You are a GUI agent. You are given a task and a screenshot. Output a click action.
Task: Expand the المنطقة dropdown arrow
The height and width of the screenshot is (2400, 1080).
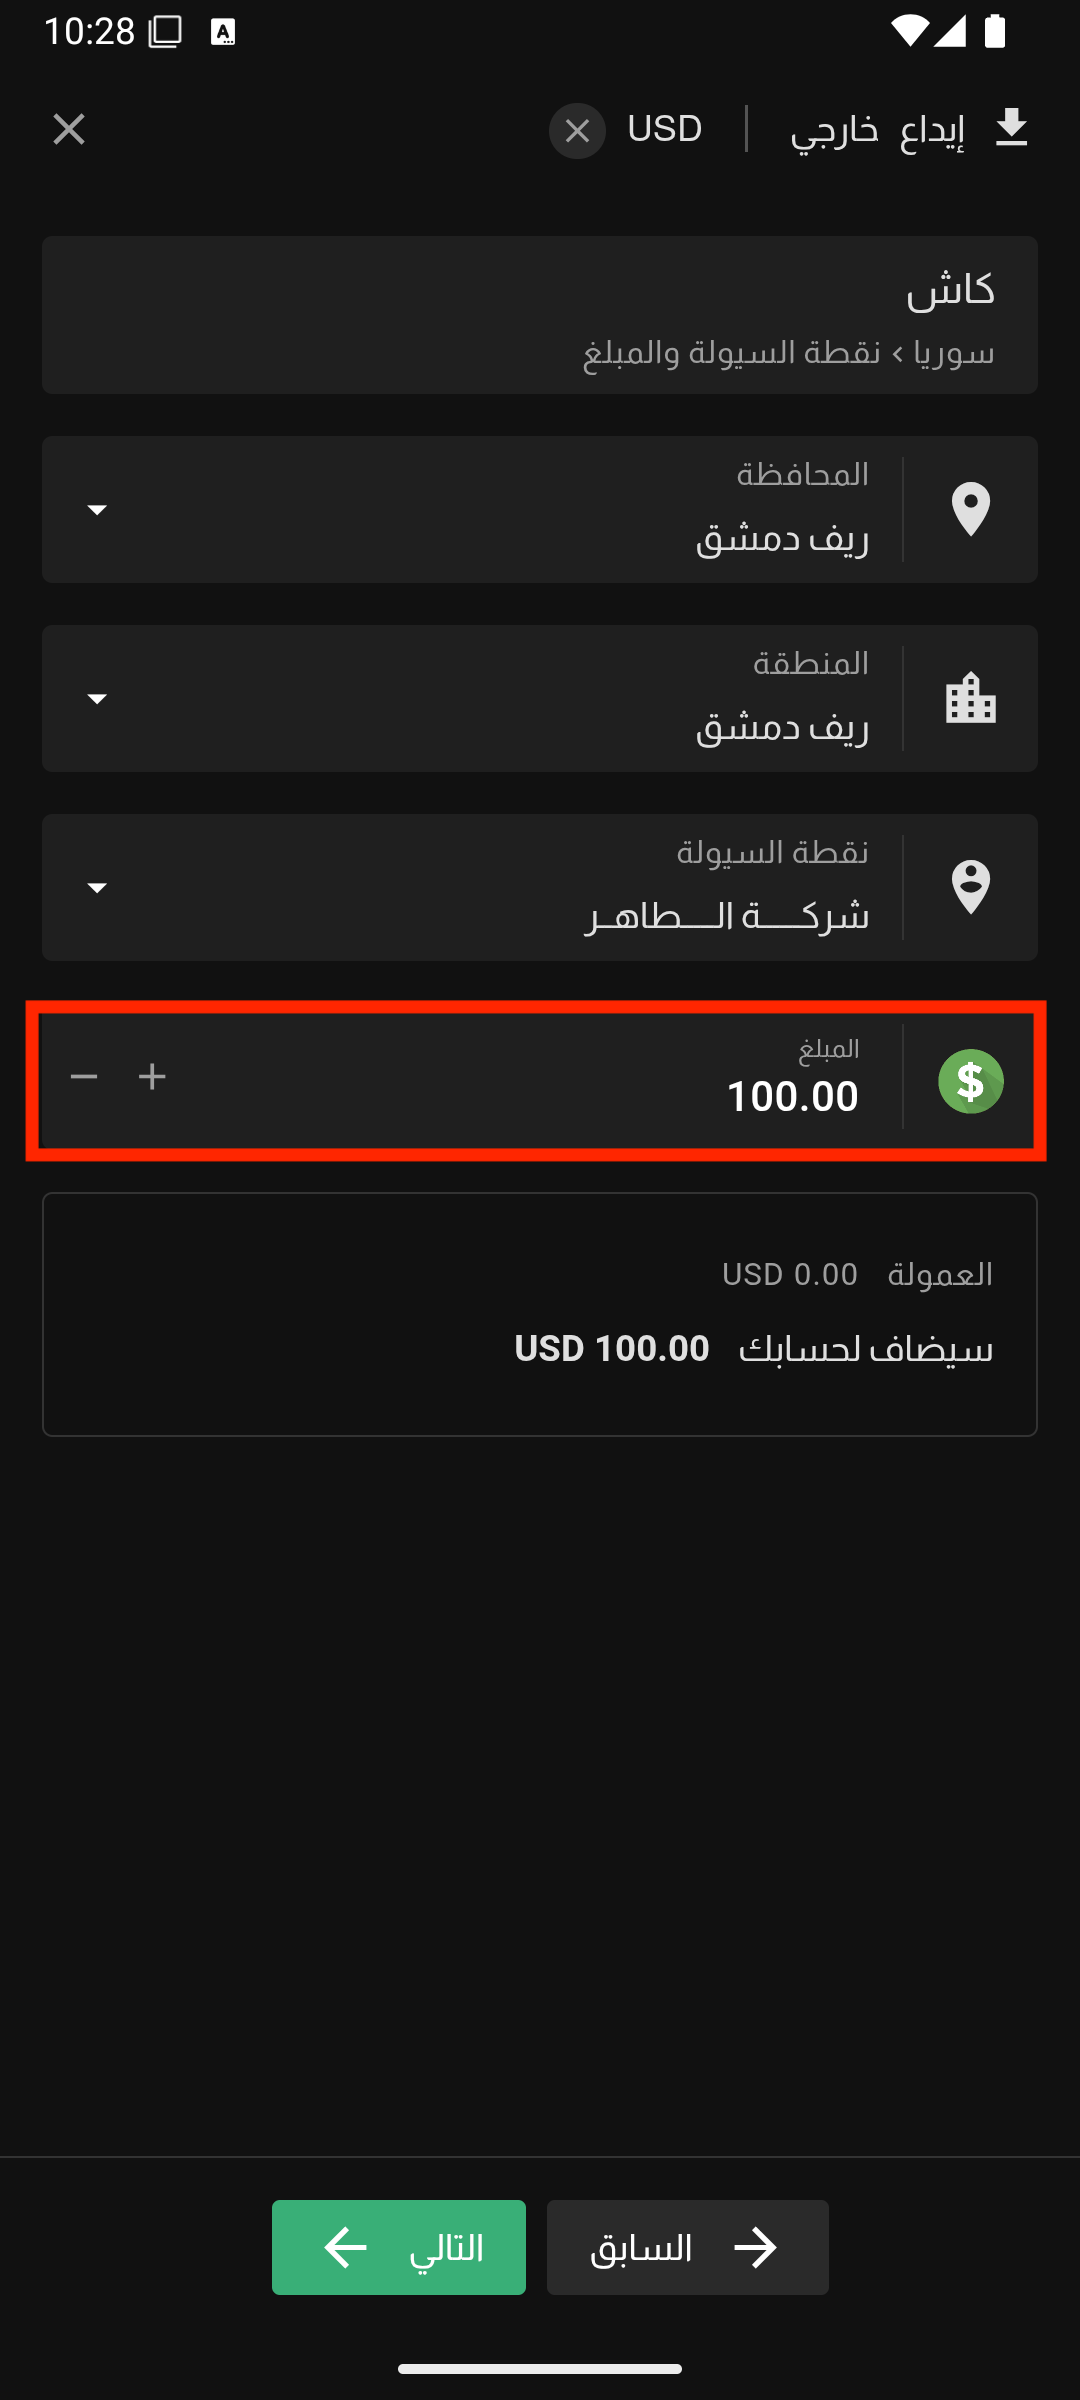click(97, 698)
